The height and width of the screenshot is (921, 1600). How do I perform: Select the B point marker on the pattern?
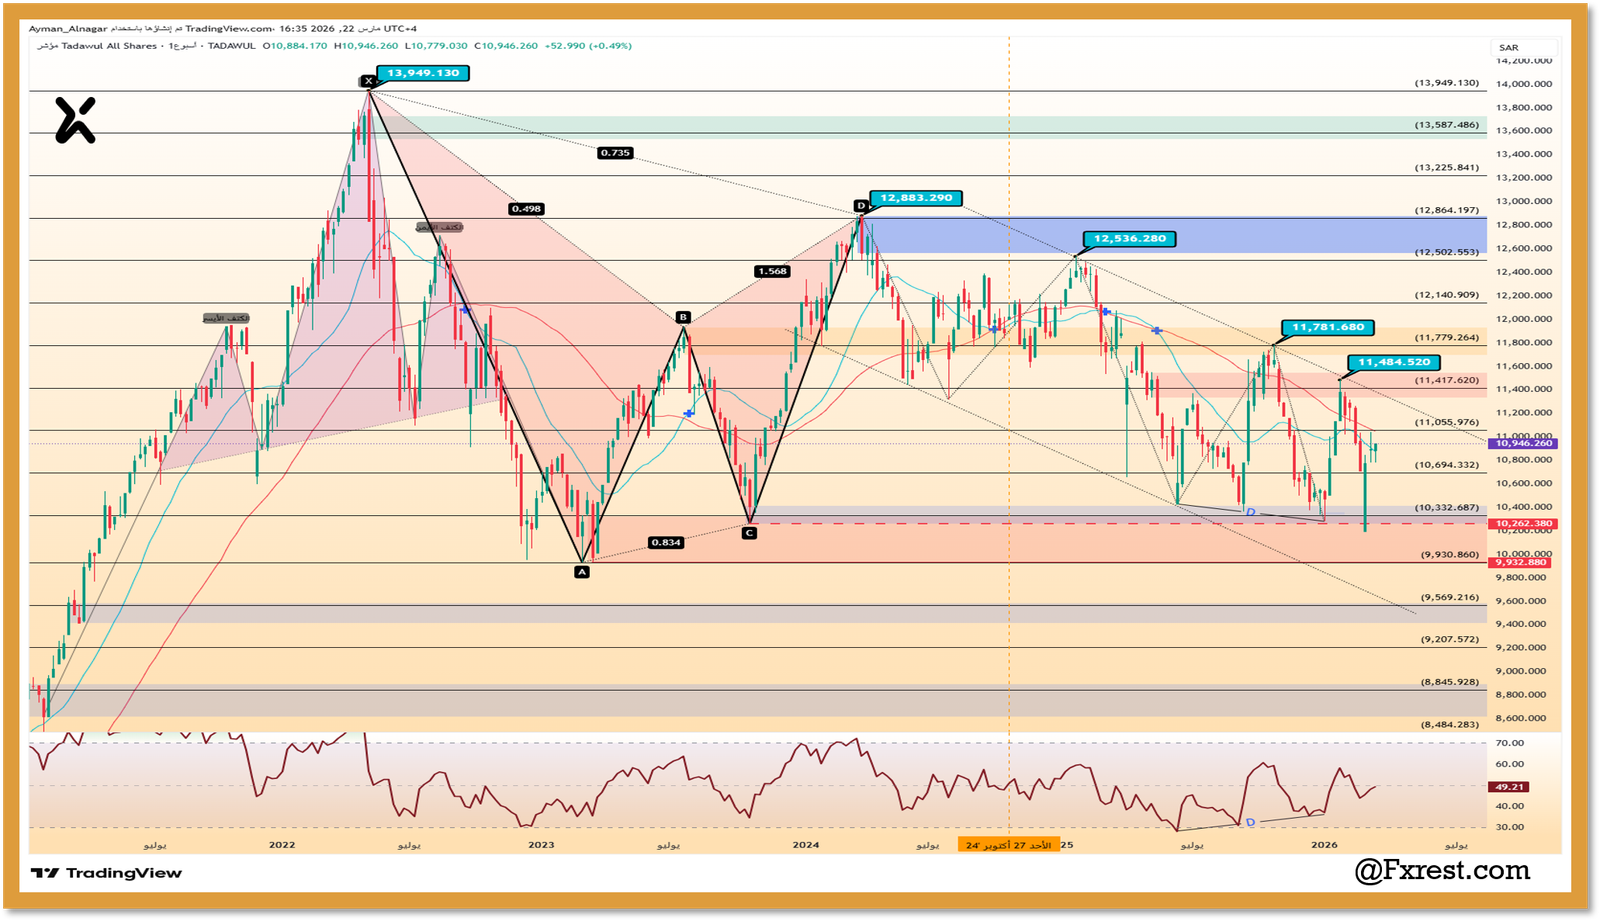[683, 317]
